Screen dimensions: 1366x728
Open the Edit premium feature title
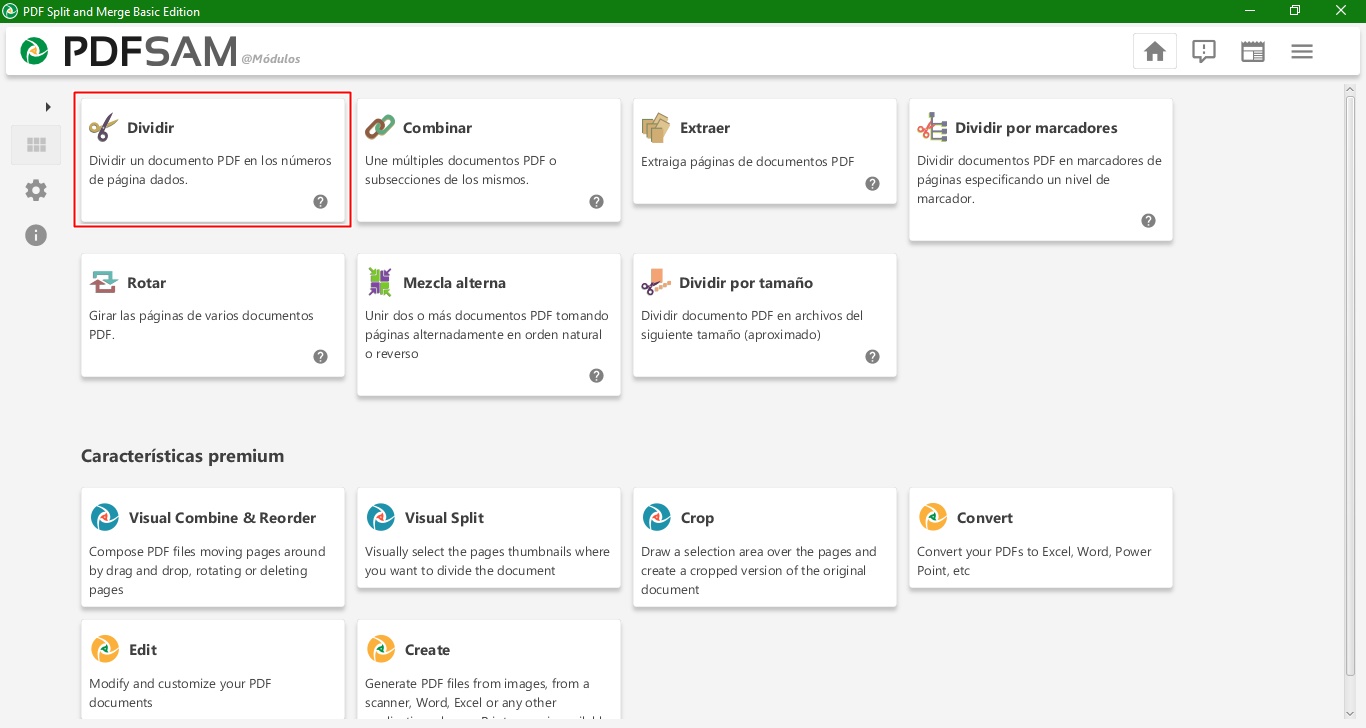(x=143, y=650)
